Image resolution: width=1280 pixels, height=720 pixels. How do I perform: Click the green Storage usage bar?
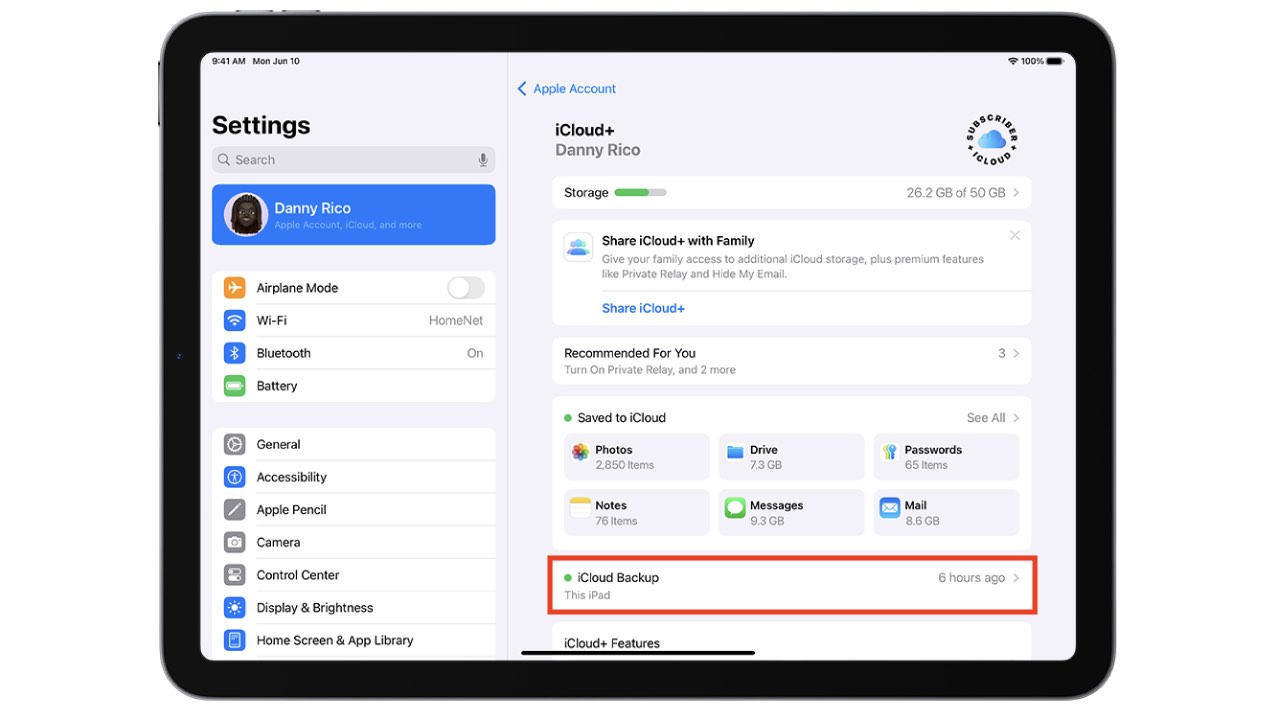(640, 192)
